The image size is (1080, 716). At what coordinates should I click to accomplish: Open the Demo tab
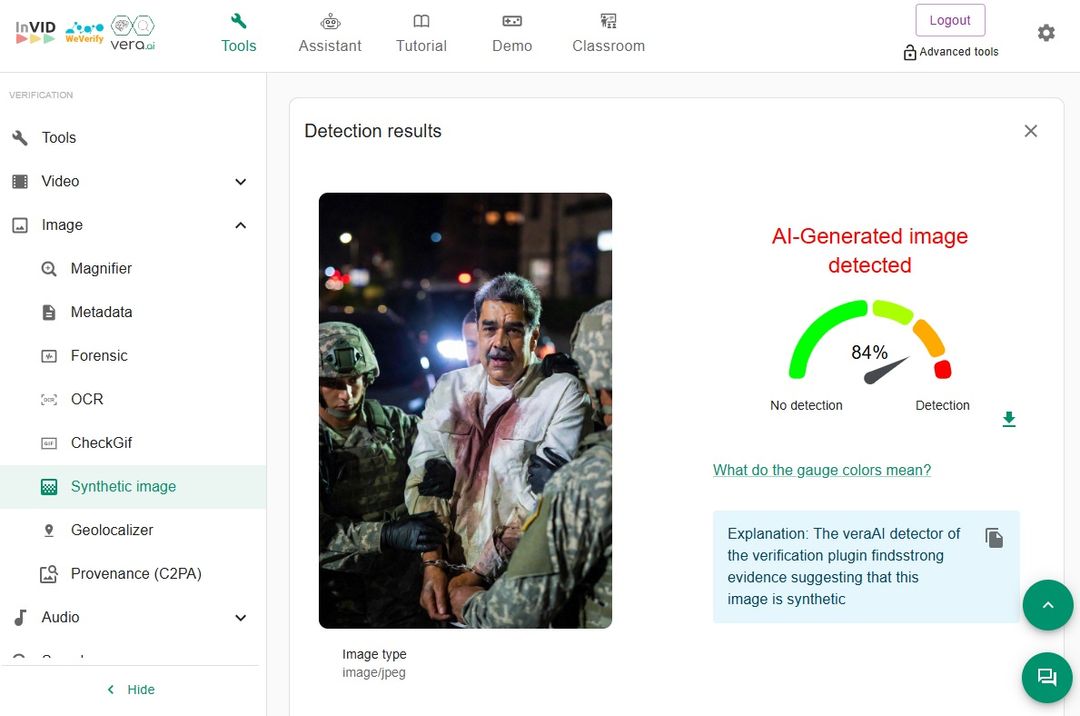[x=512, y=34]
